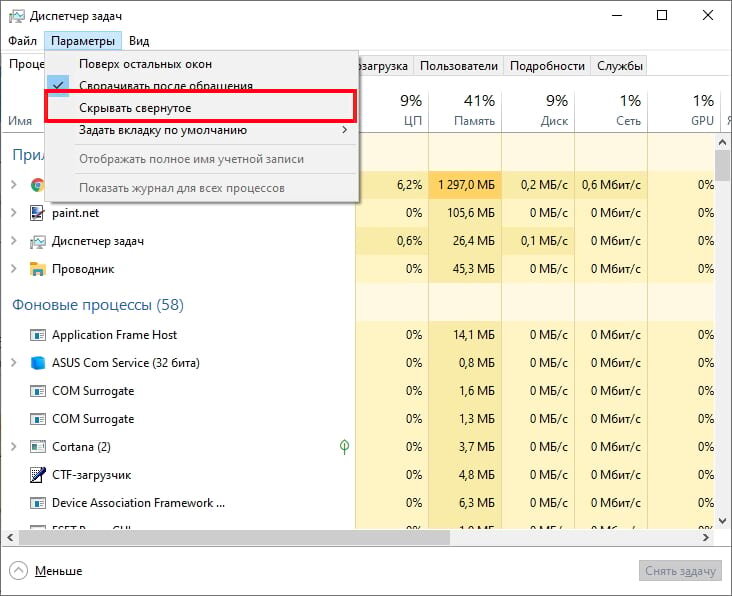732x596 pixels.
Task: Click the Cortana green leaf status icon
Action: coord(344,447)
